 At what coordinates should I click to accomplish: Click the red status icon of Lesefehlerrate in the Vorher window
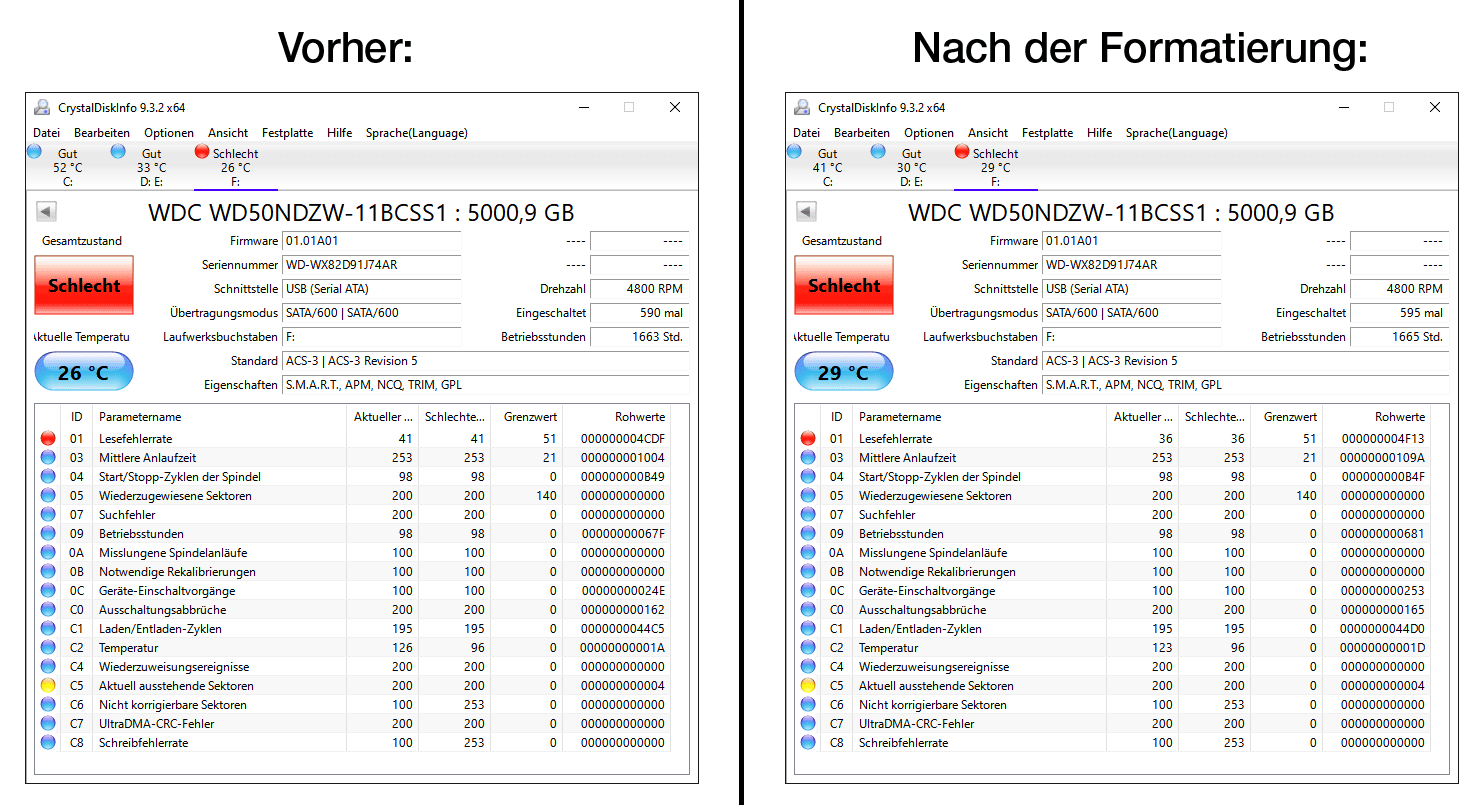coord(48,438)
